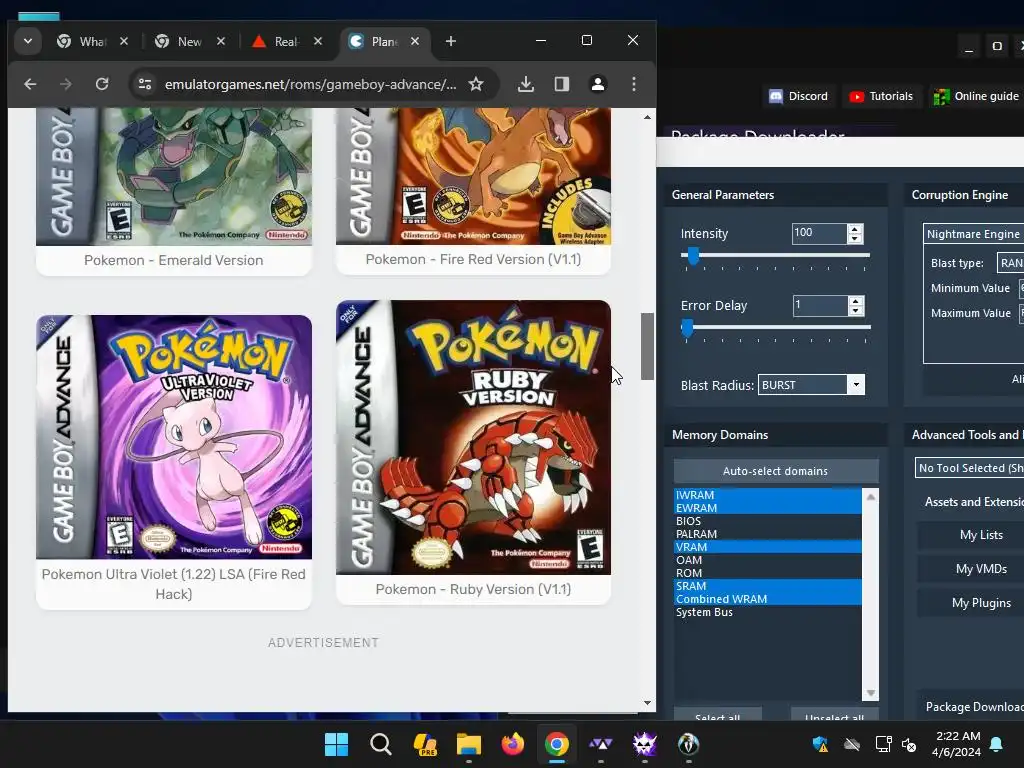The image size is (1024, 768).
Task: Click Auto-select domains button
Action: pyautogui.click(x=776, y=471)
